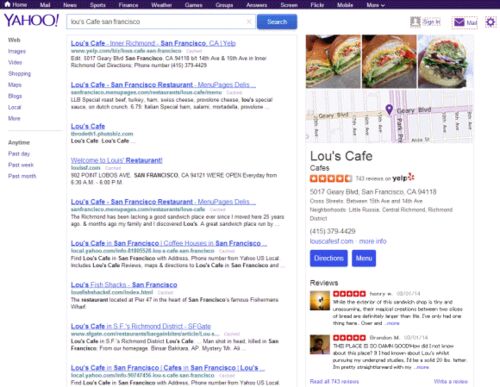Open the settings gear icon
The height and width of the screenshot is (387, 500).
coord(490,22)
